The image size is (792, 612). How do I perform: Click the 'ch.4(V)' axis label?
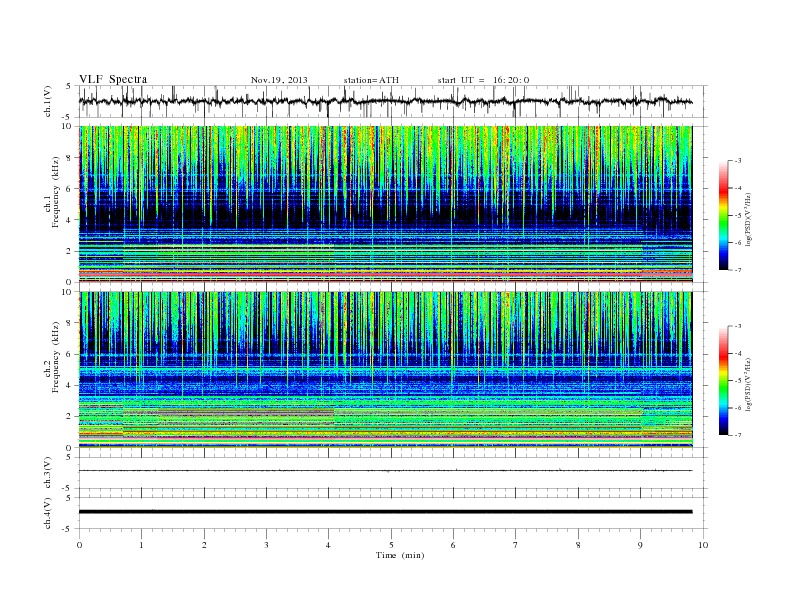coord(48,513)
